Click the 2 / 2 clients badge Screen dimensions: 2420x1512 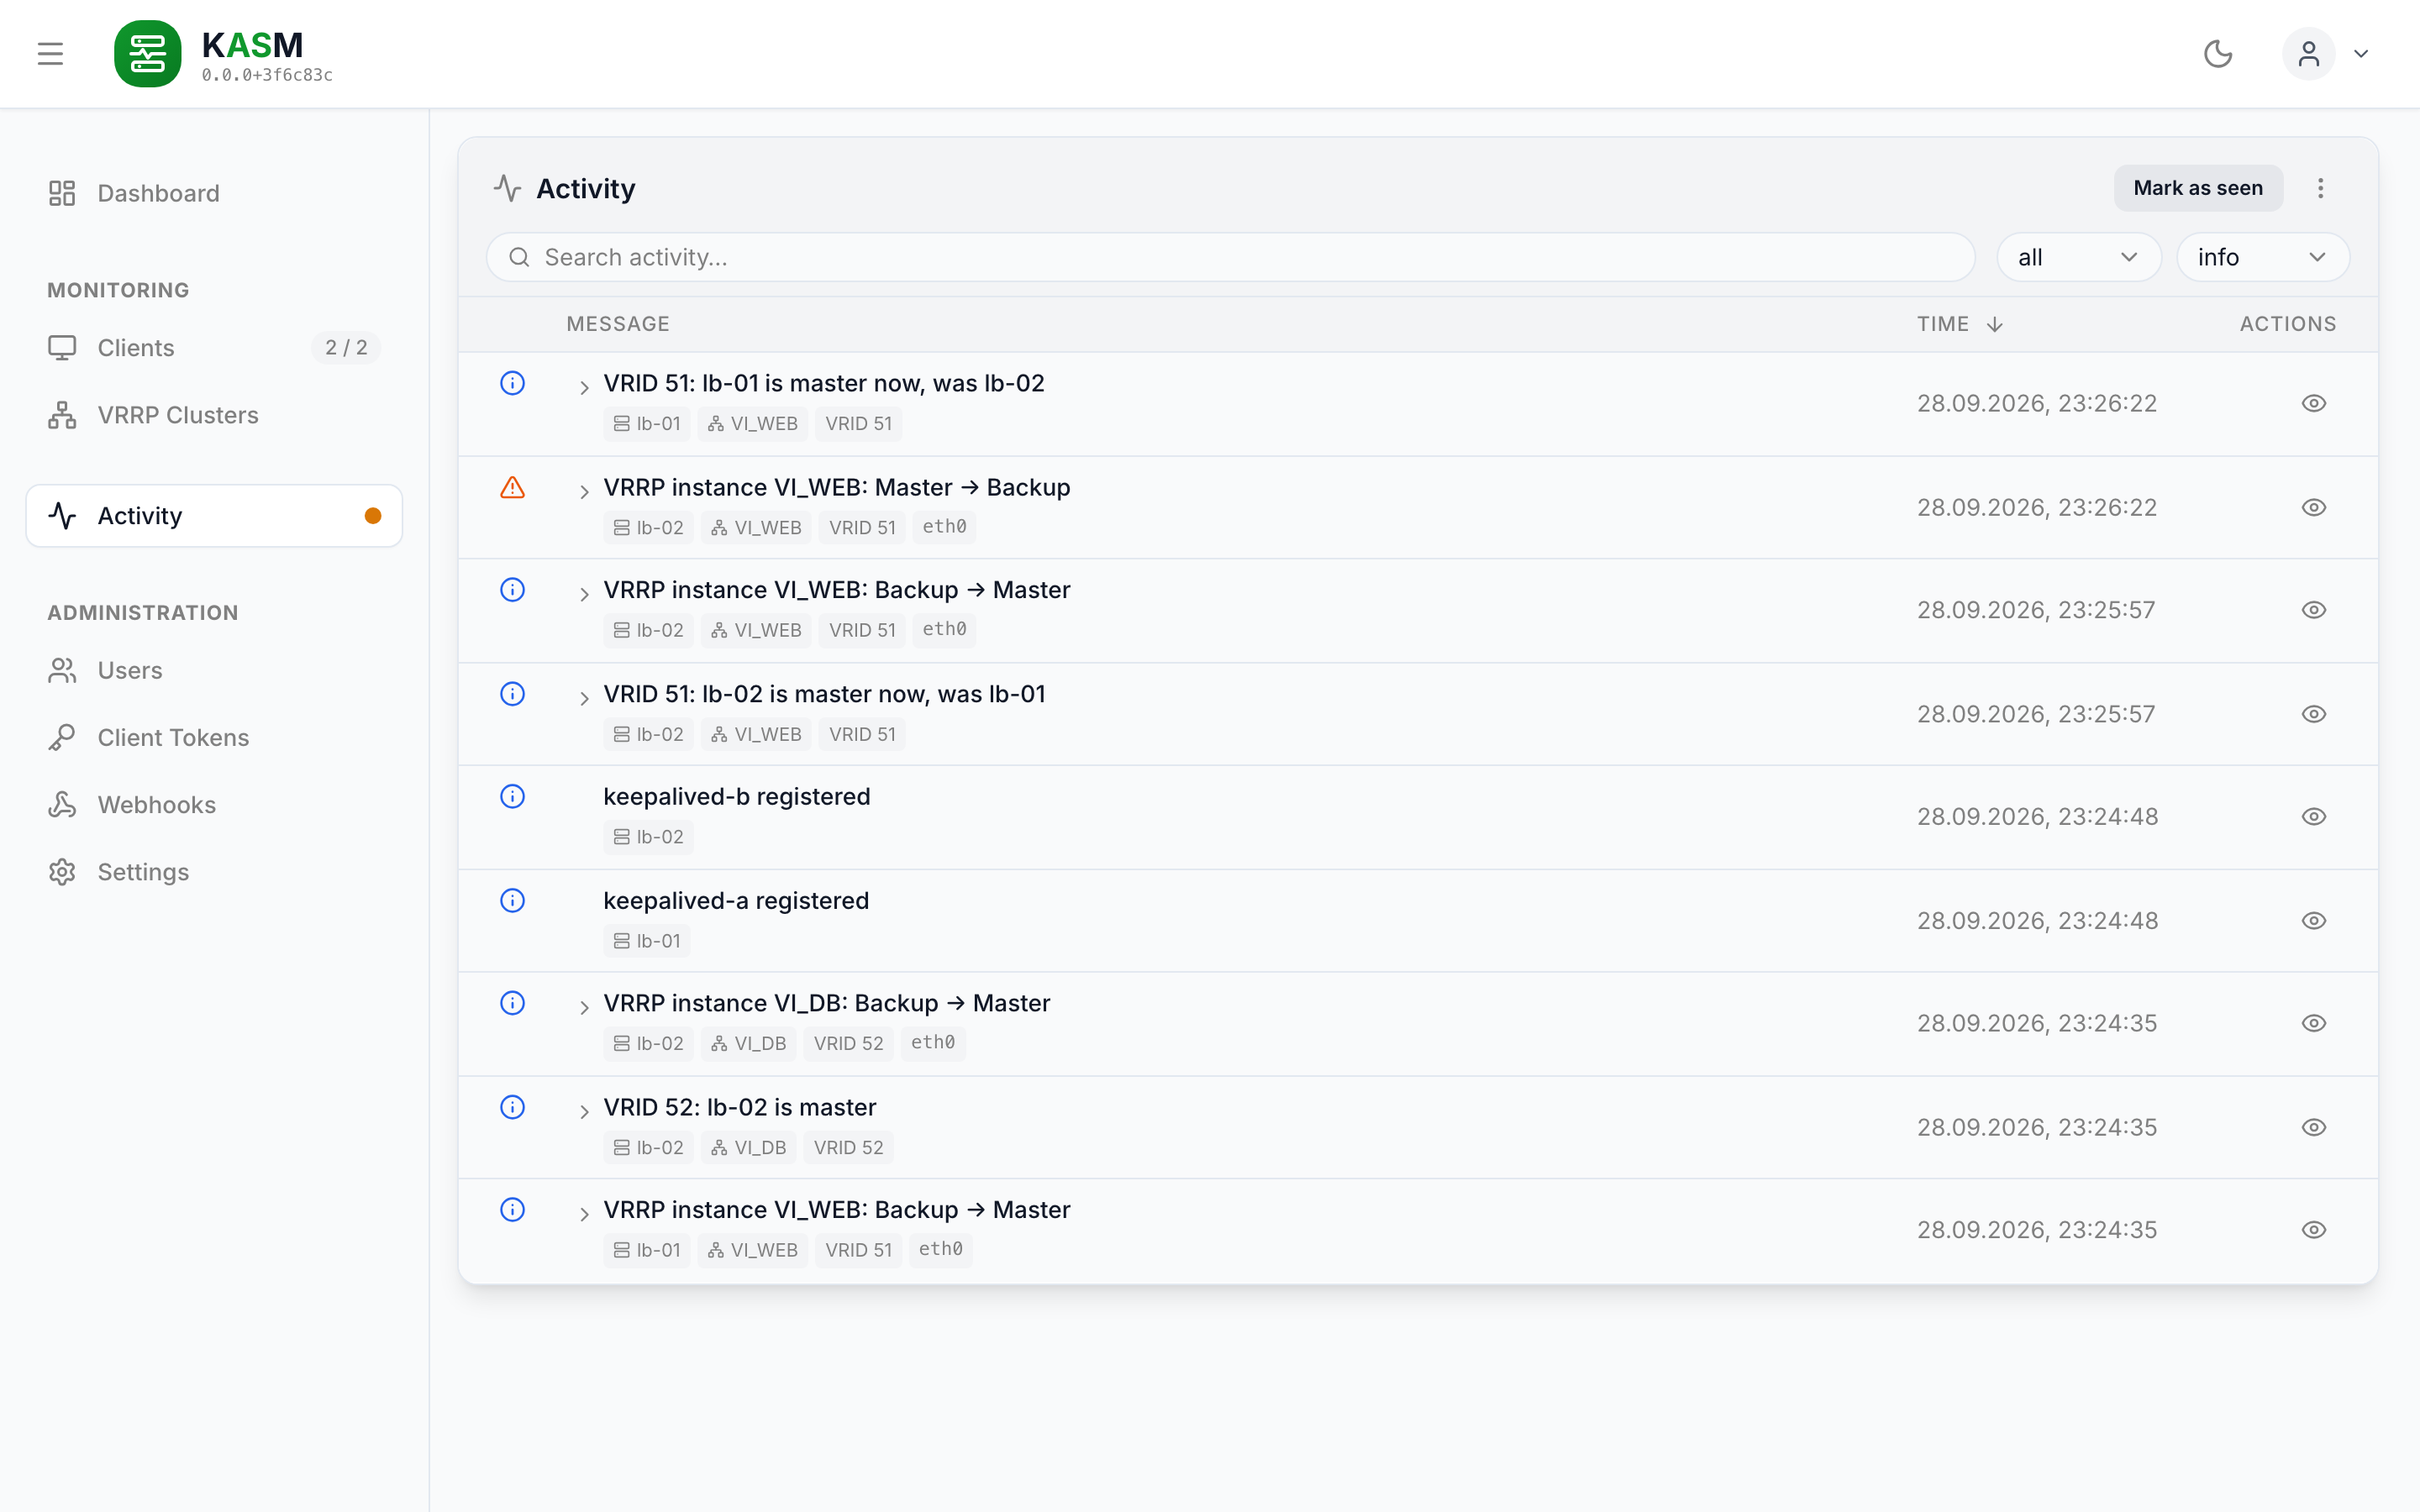346,348
